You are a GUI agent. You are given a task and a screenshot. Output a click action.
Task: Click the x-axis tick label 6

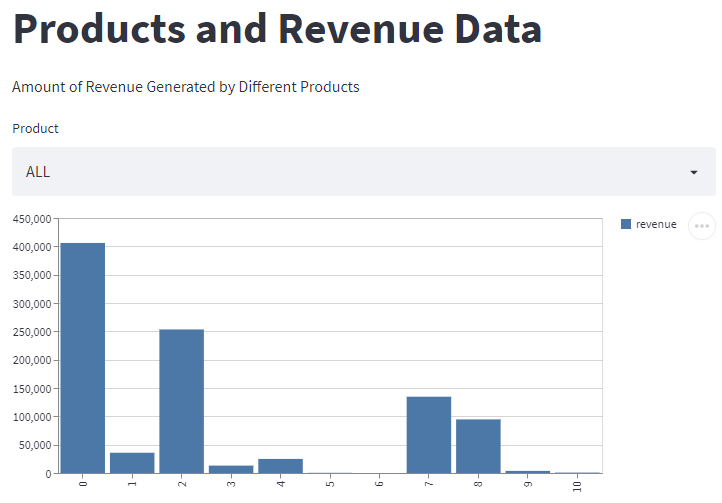pos(379,484)
